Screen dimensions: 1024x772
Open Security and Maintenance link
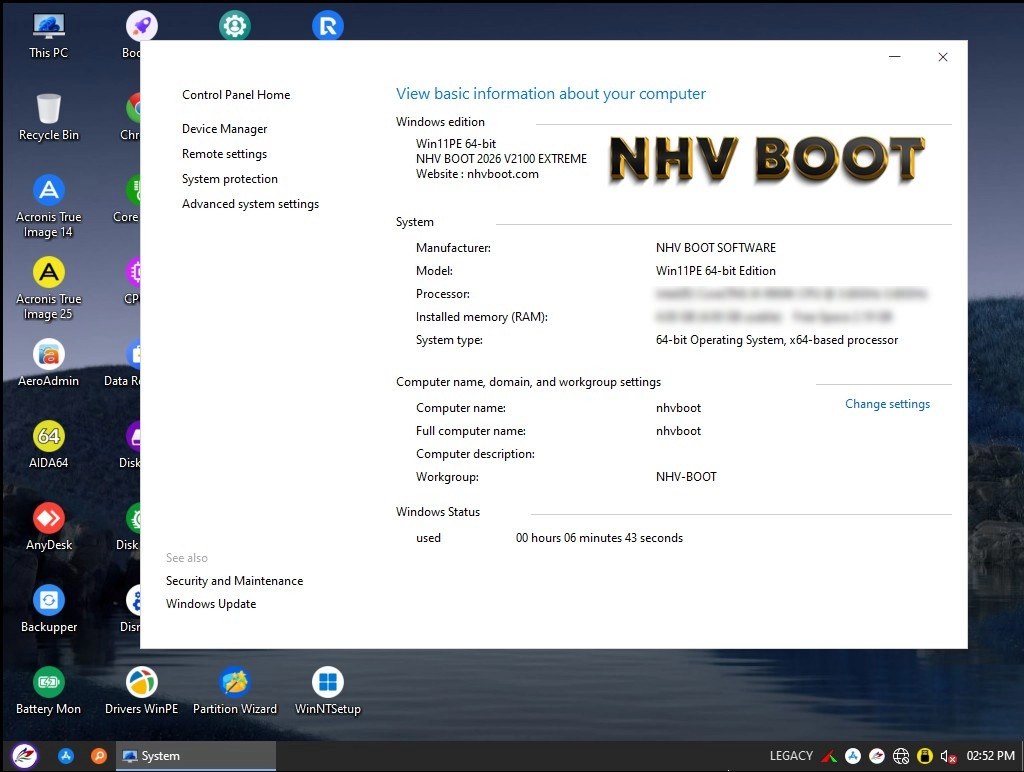click(234, 581)
